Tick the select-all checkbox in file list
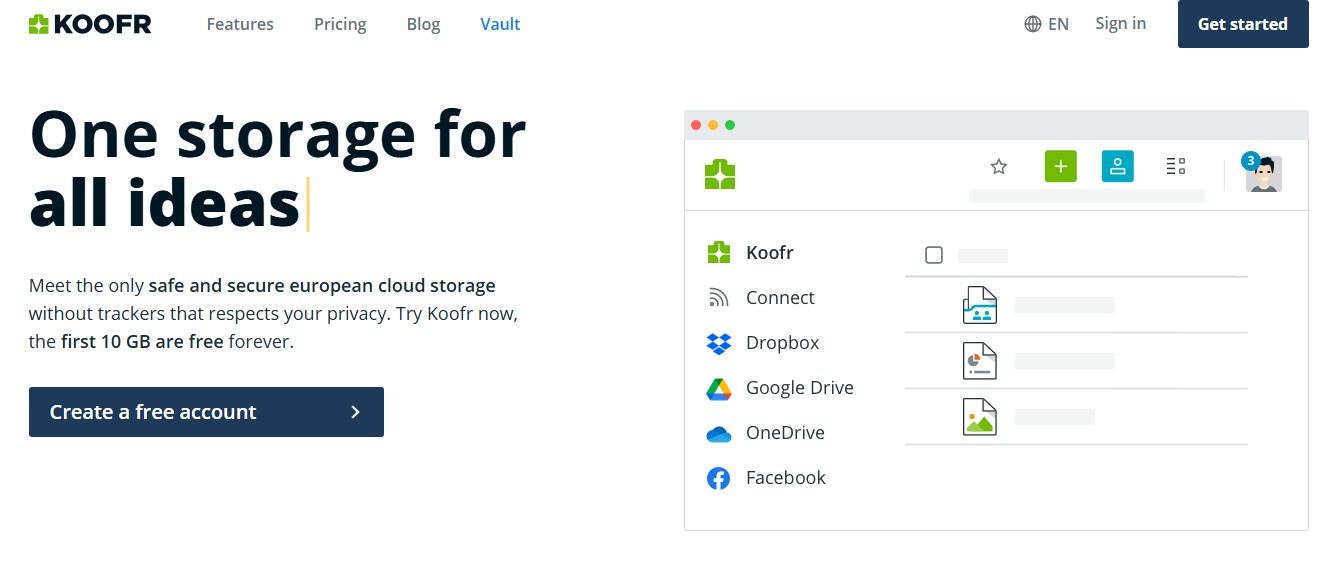This screenshot has height=562, width=1325. (x=934, y=255)
